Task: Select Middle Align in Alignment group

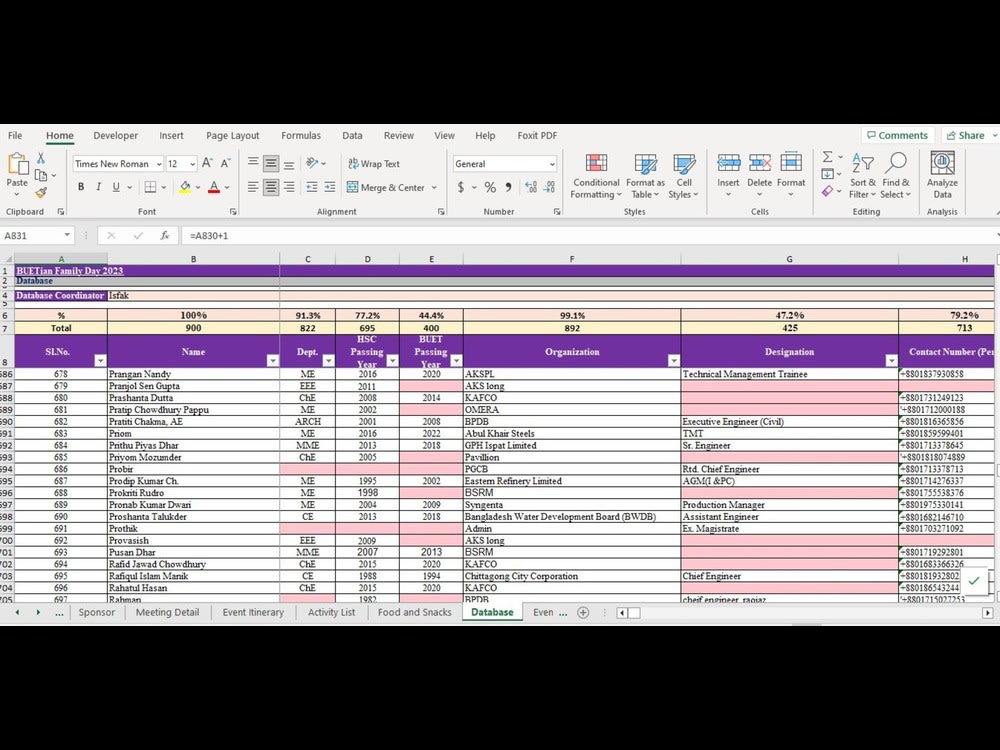Action: click(x=271, y=163)
